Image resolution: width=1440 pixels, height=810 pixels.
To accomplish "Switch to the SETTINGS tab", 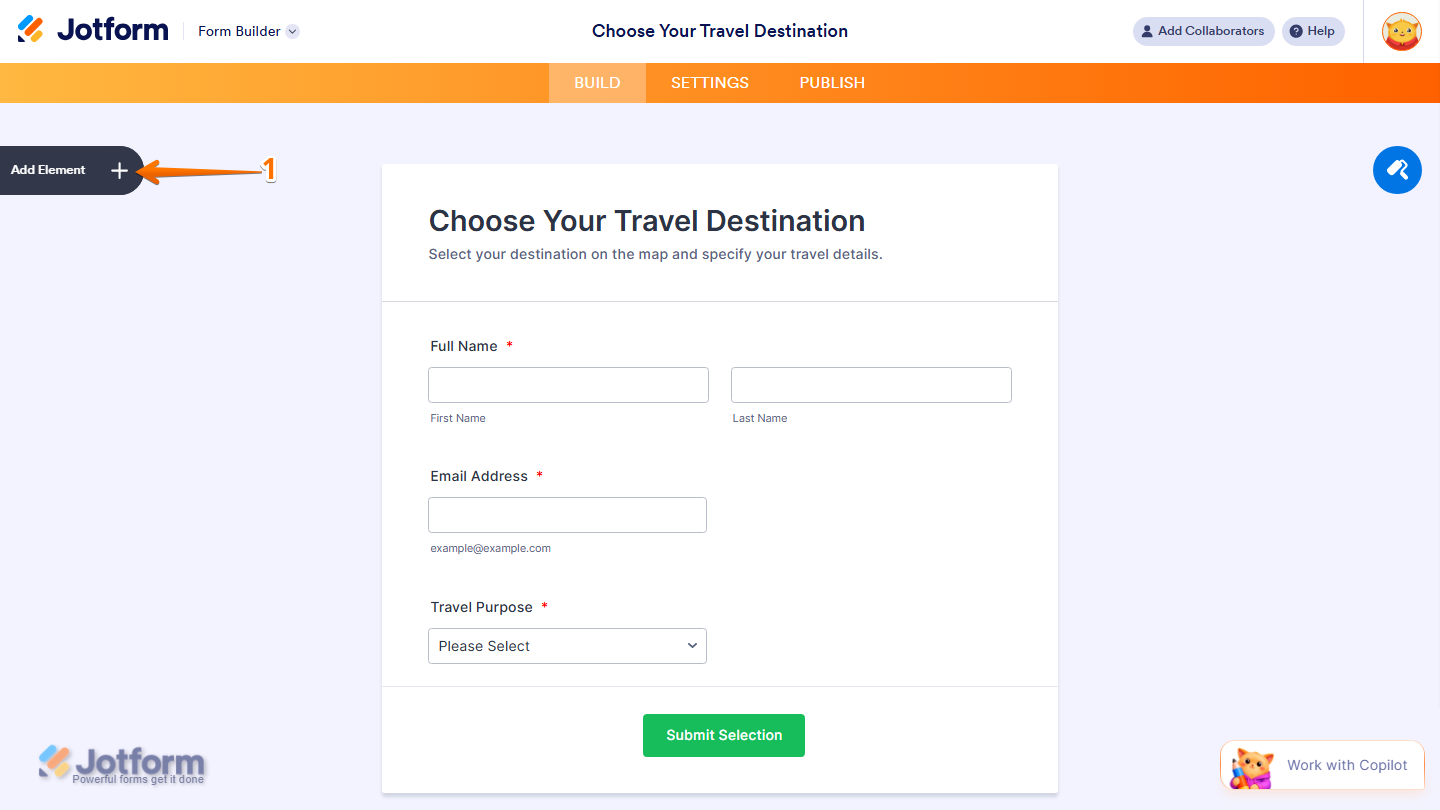I will 709,83.
